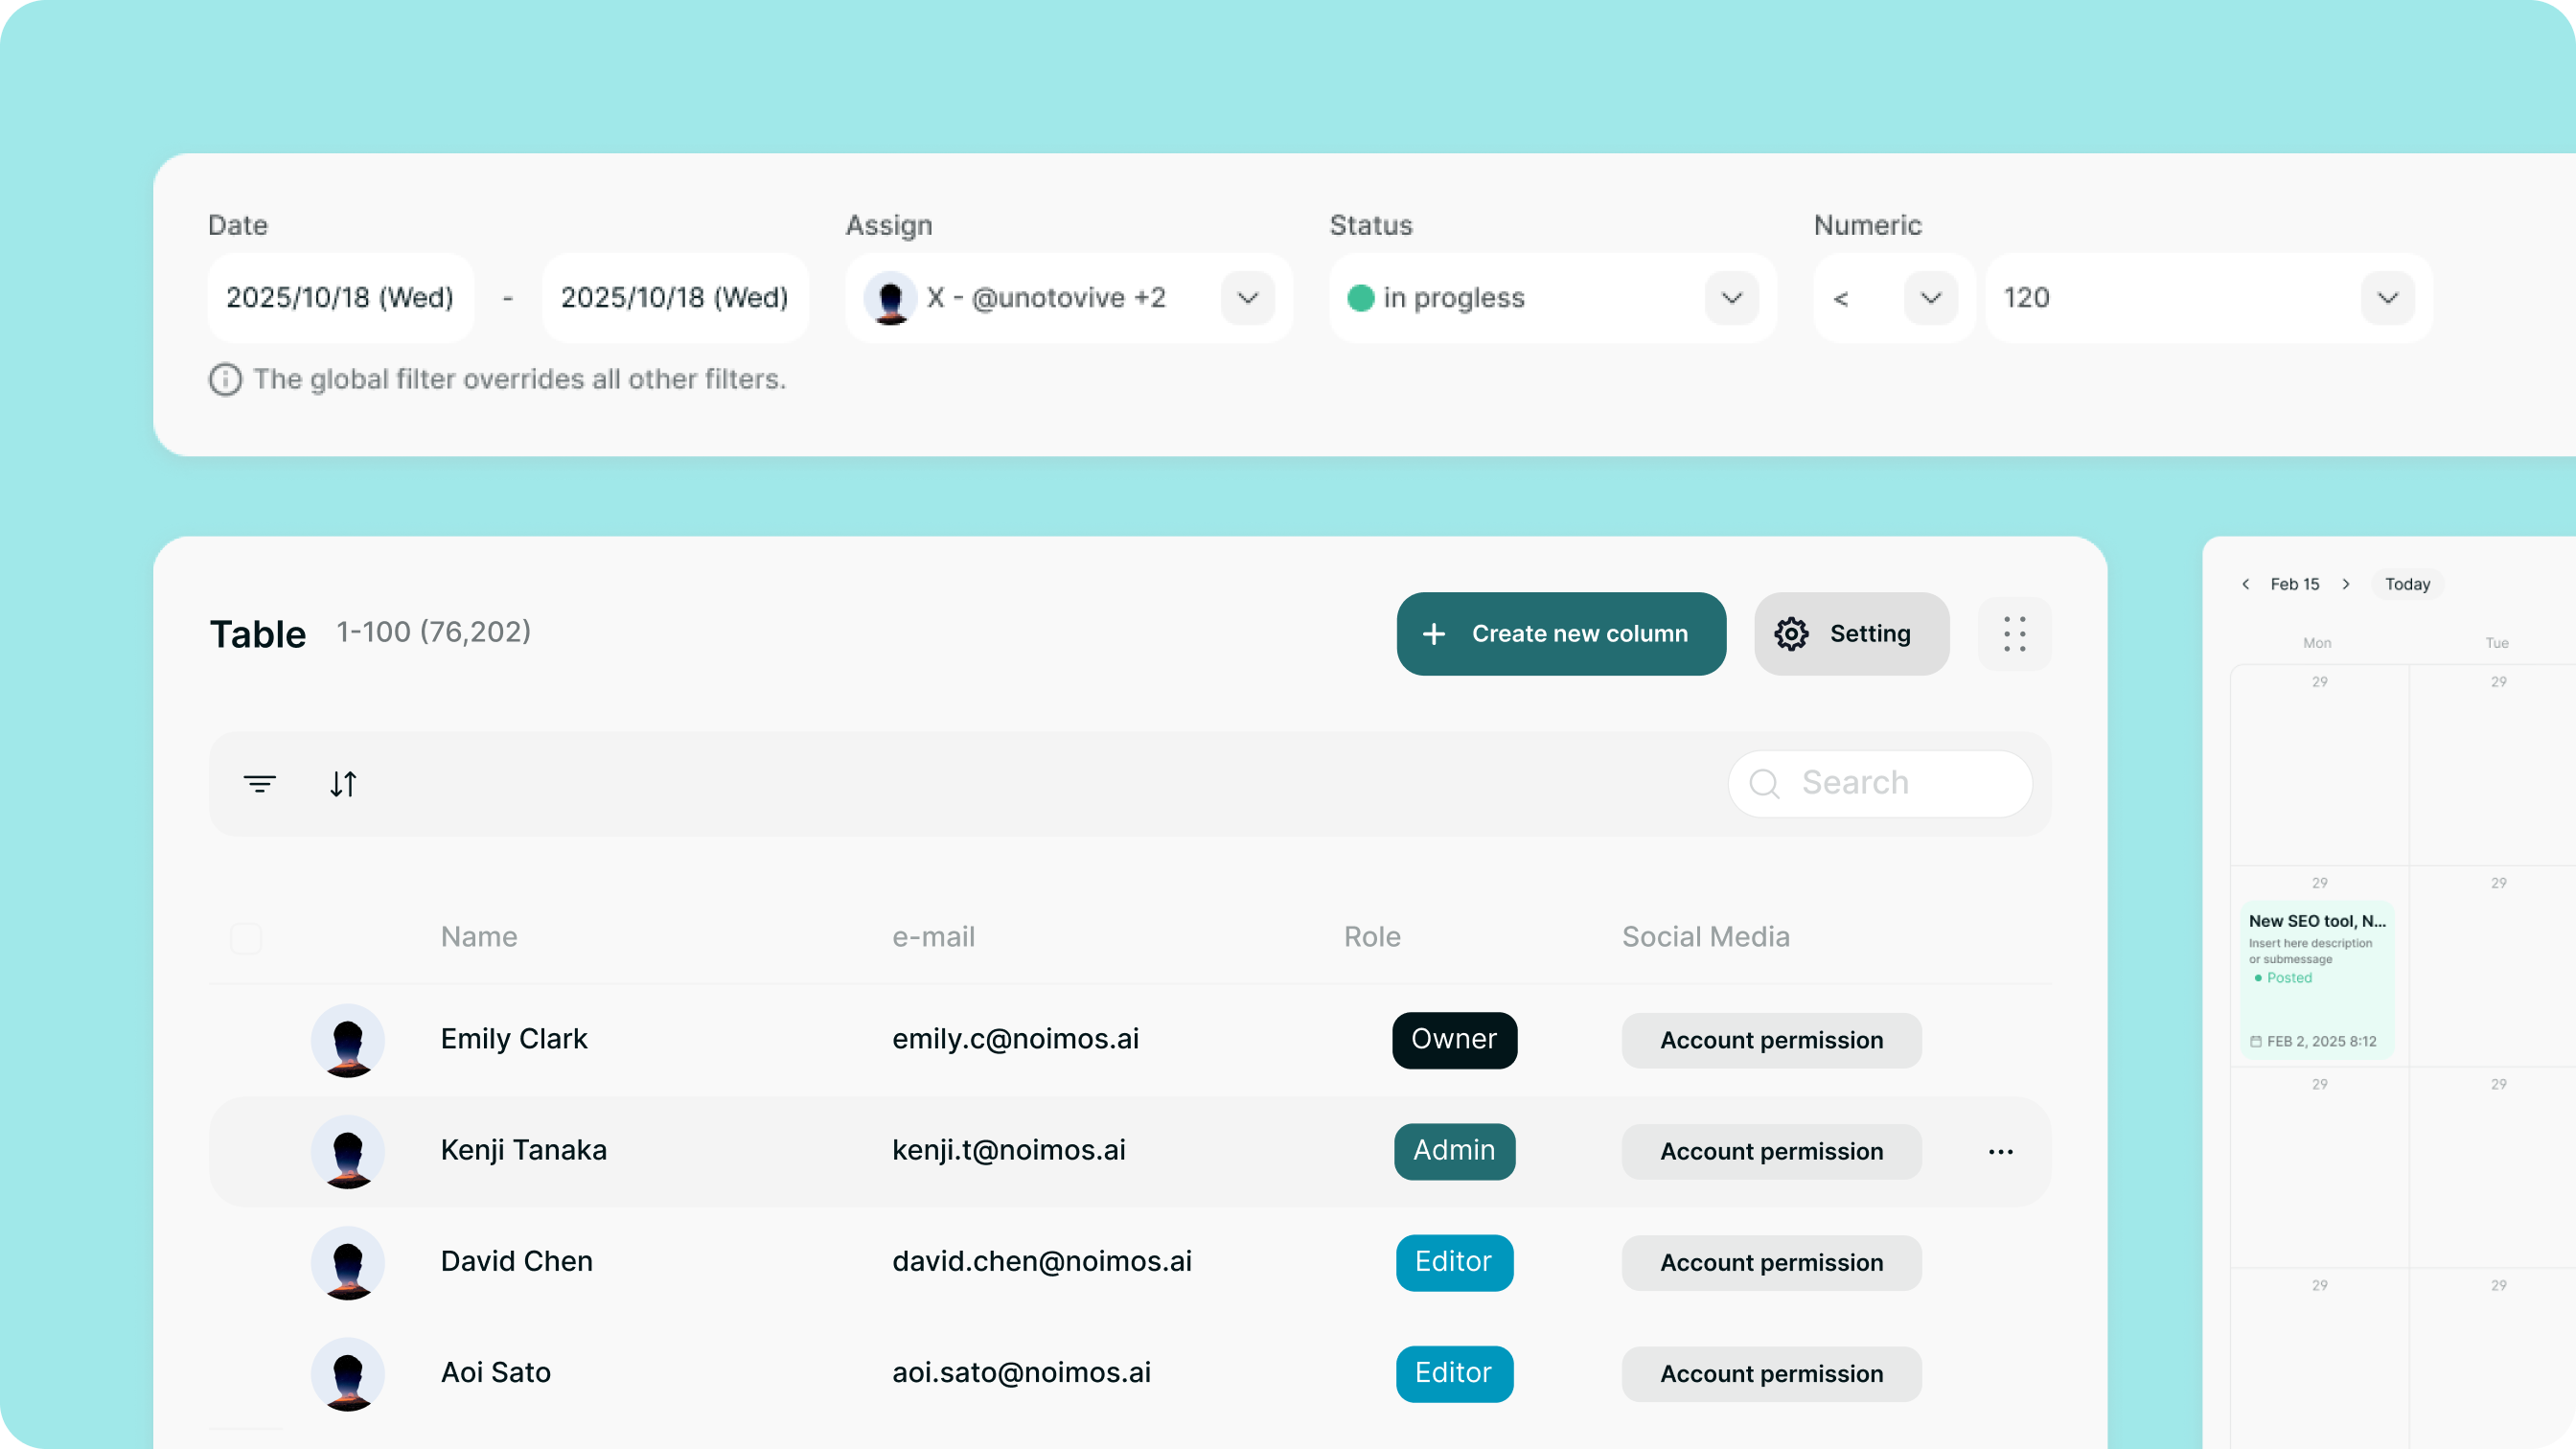The image size is (2576, 1449).
Task: Click the three-dot menu on Kenji Tanaka row
Action: tap(2000, 1152)
